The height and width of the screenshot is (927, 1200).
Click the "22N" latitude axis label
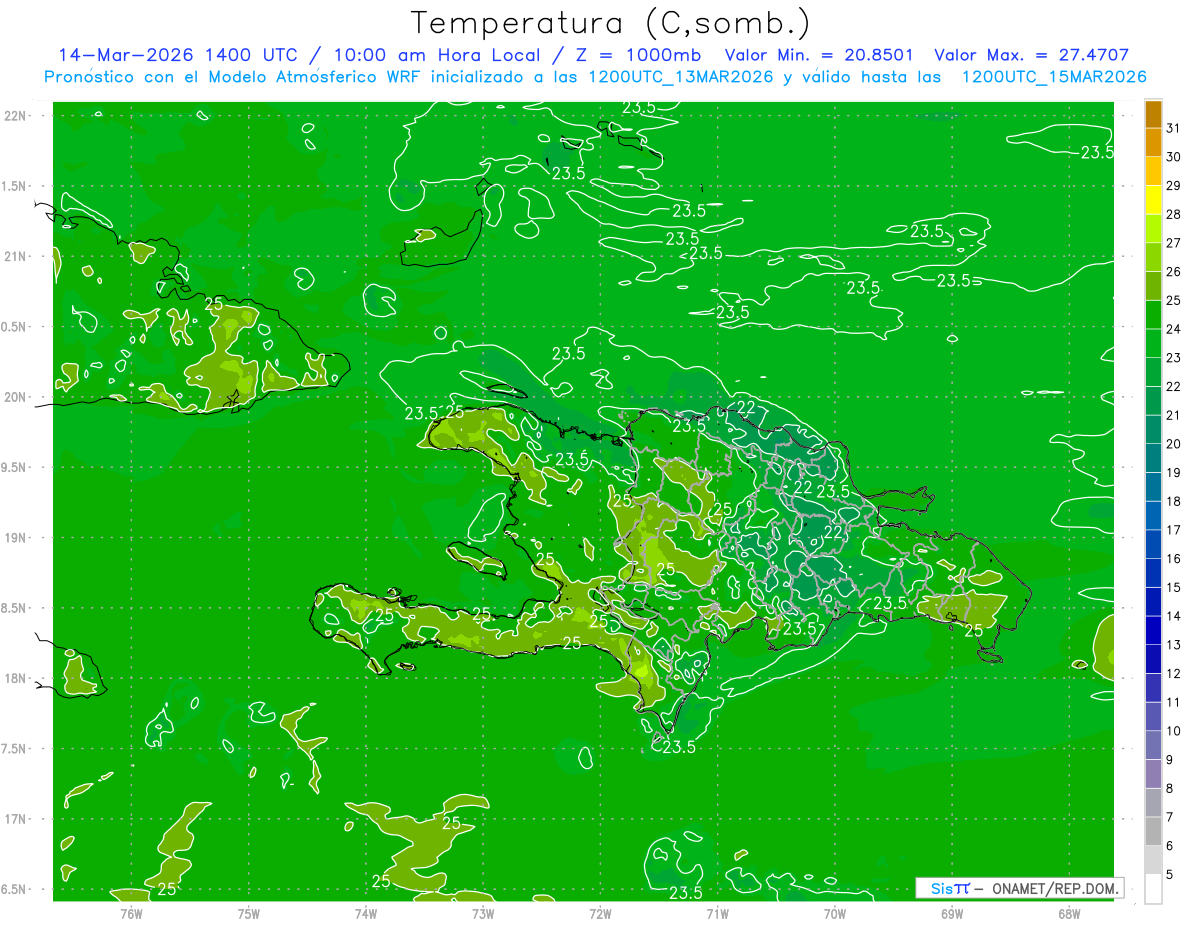coord(15,116)
